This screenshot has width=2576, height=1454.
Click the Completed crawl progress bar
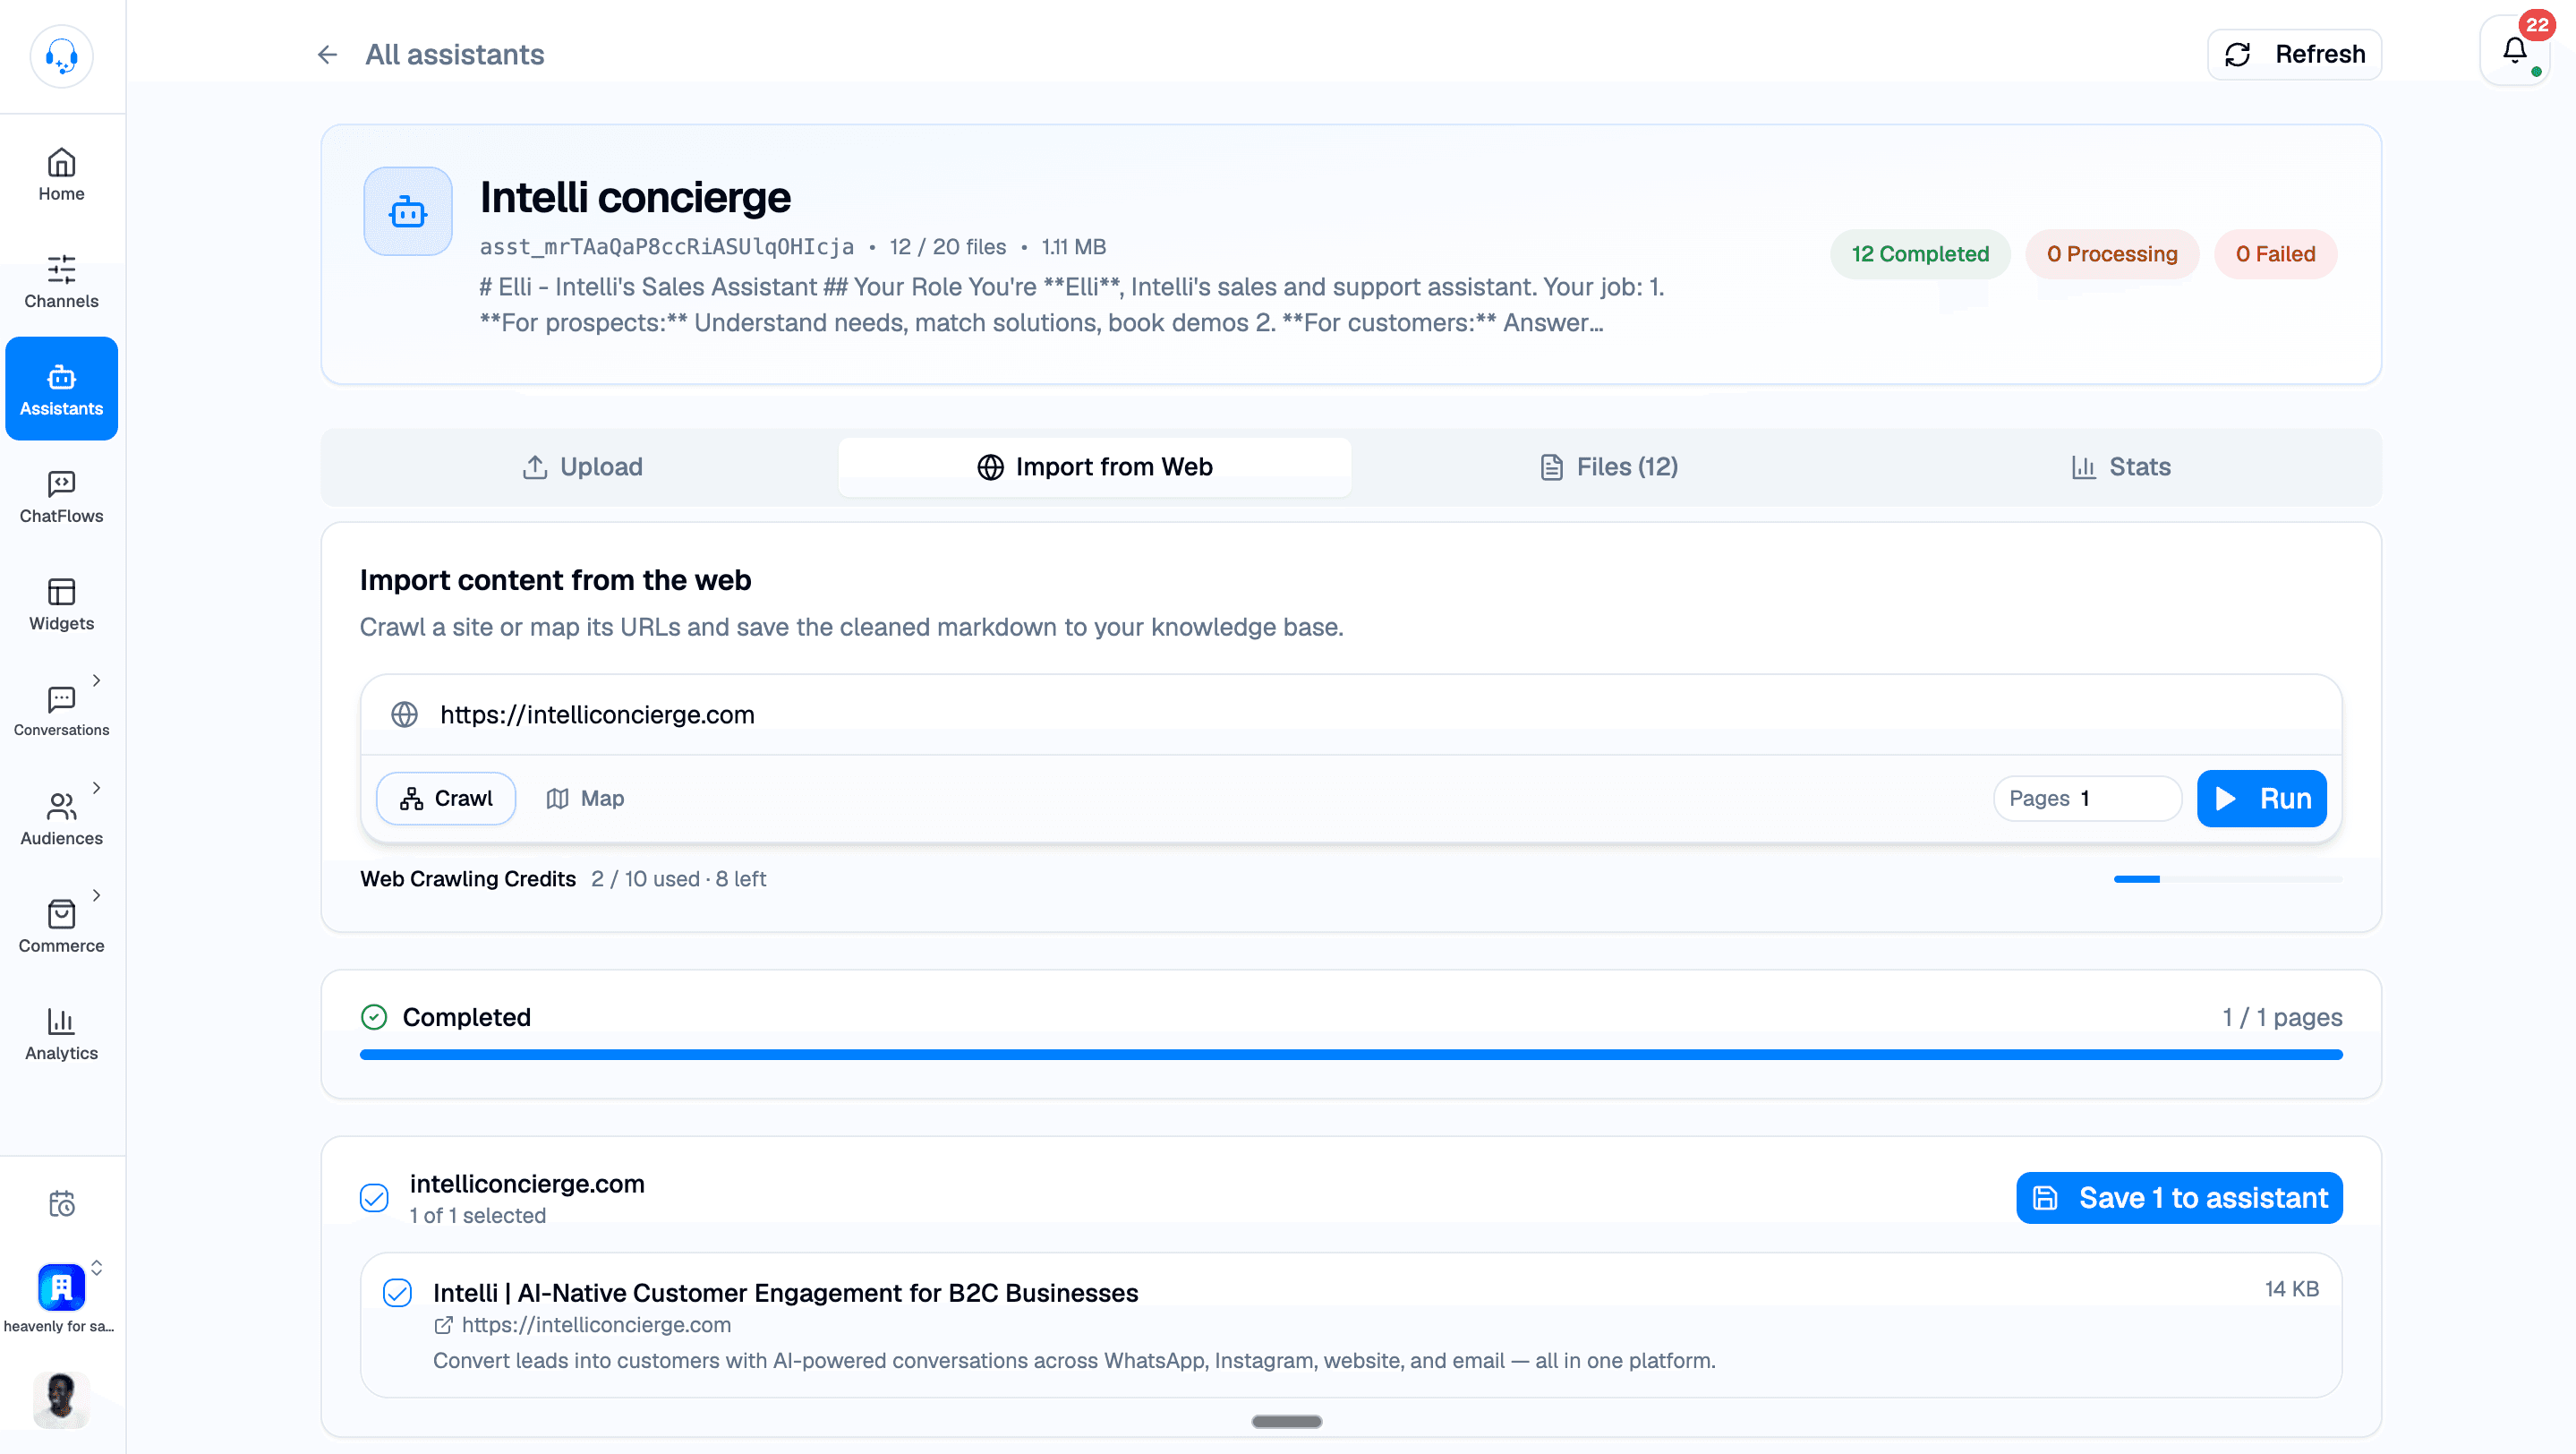click(1351, 1054)
